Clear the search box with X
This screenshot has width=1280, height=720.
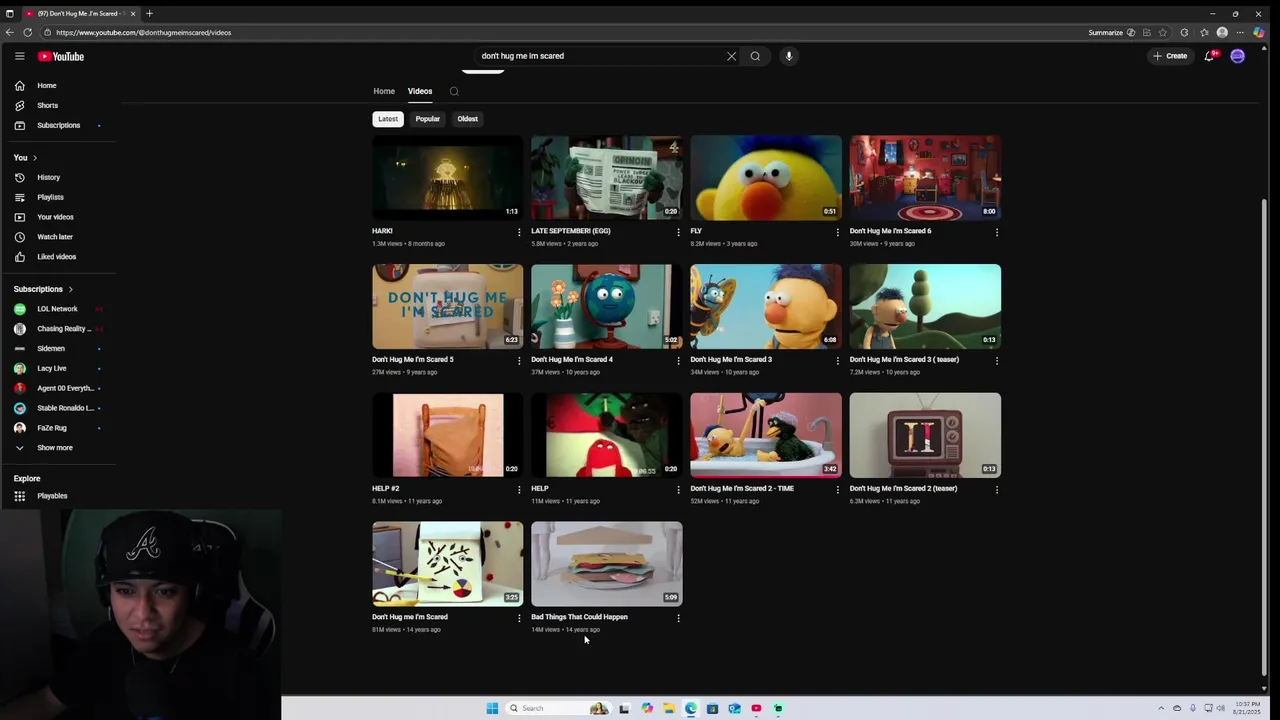pyautogui.click(x=731, y=56)
